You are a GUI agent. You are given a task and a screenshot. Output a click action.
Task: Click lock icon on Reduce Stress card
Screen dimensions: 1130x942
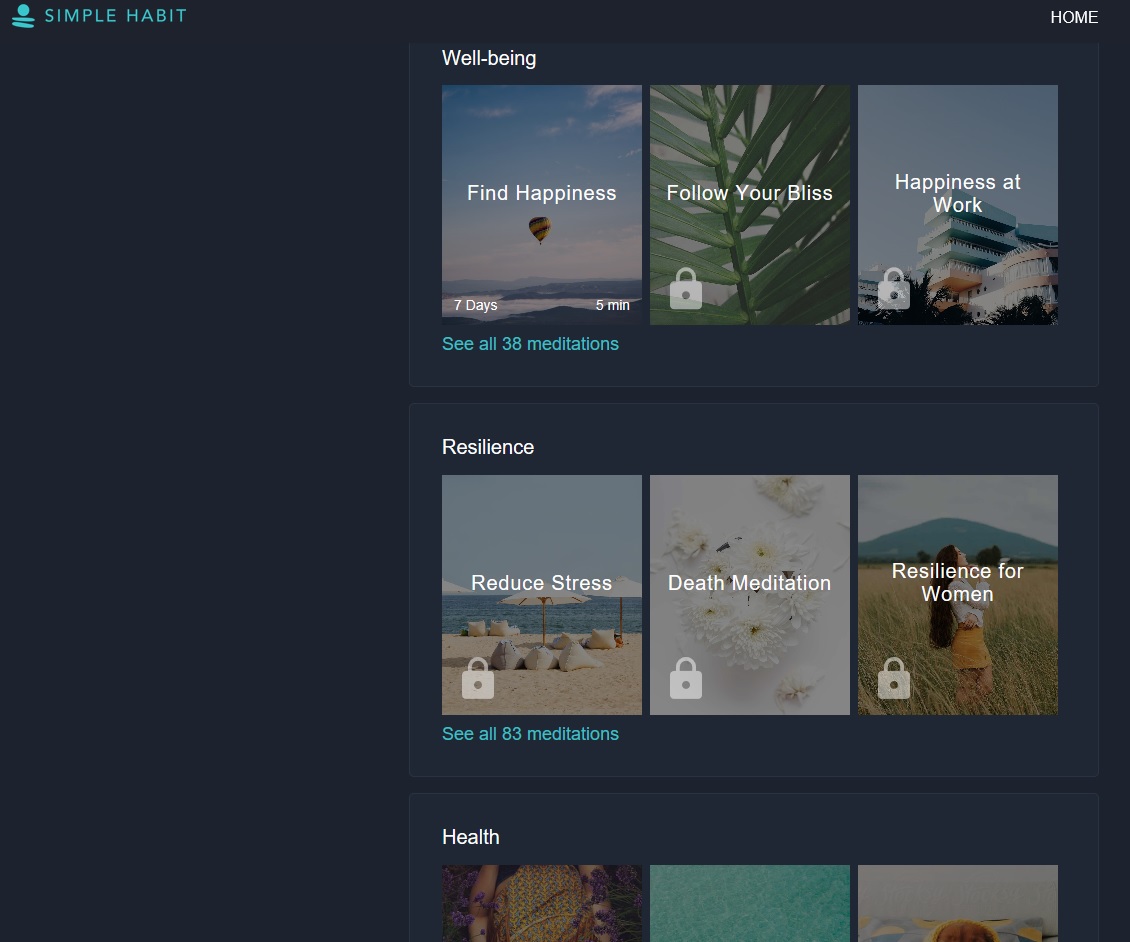(478, 679)
